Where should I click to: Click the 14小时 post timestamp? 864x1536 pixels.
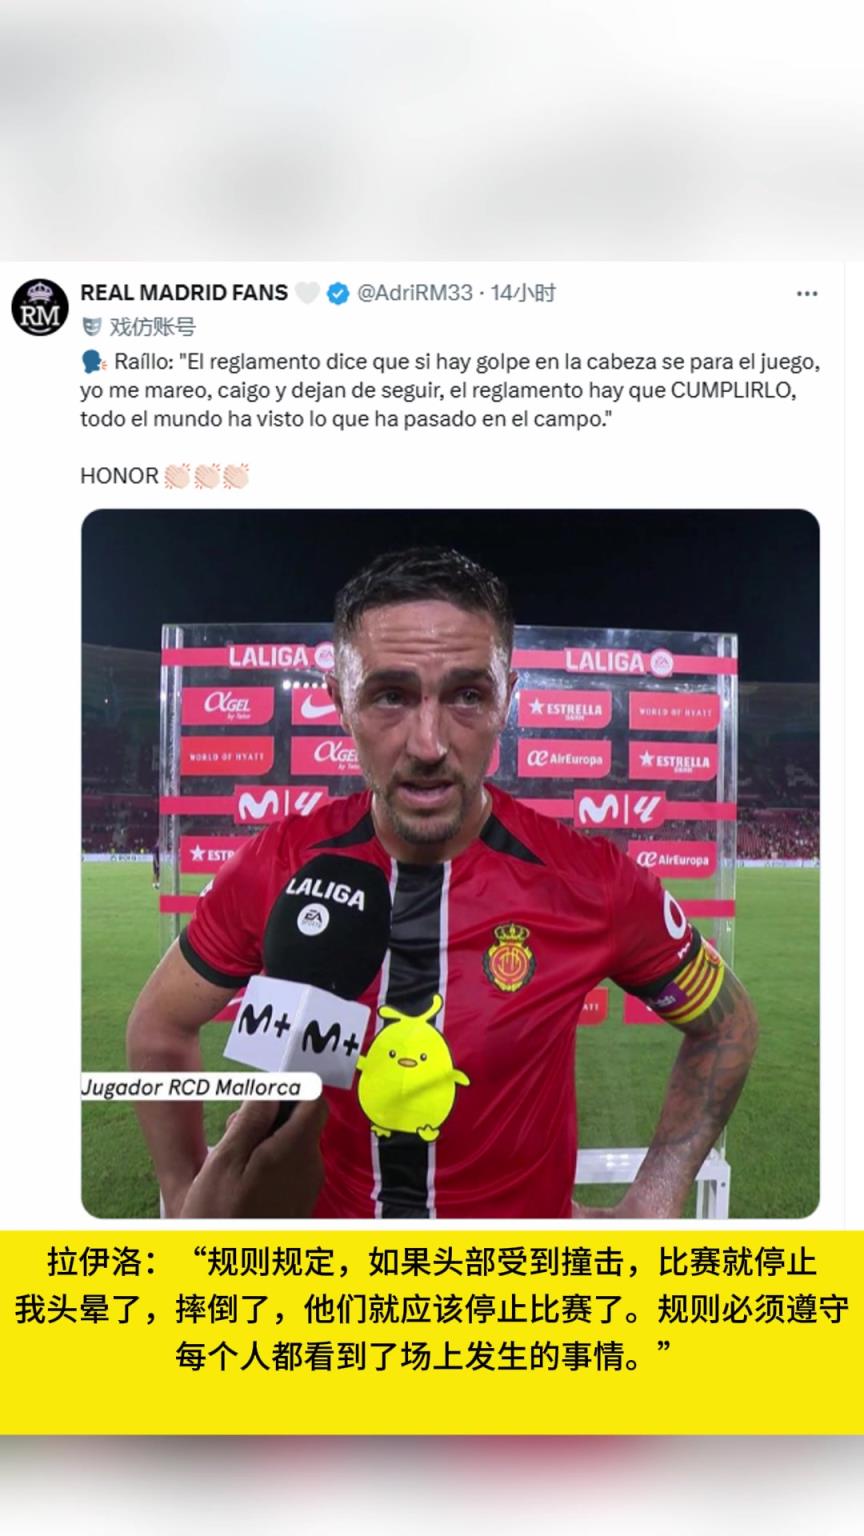pyautogui.click(x=522, y=293)
